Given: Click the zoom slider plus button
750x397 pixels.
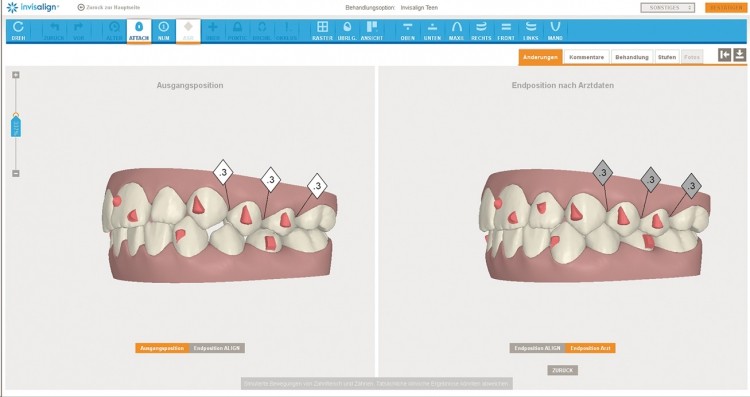Looking at the screenshot, I should click(x=16, y=75).
